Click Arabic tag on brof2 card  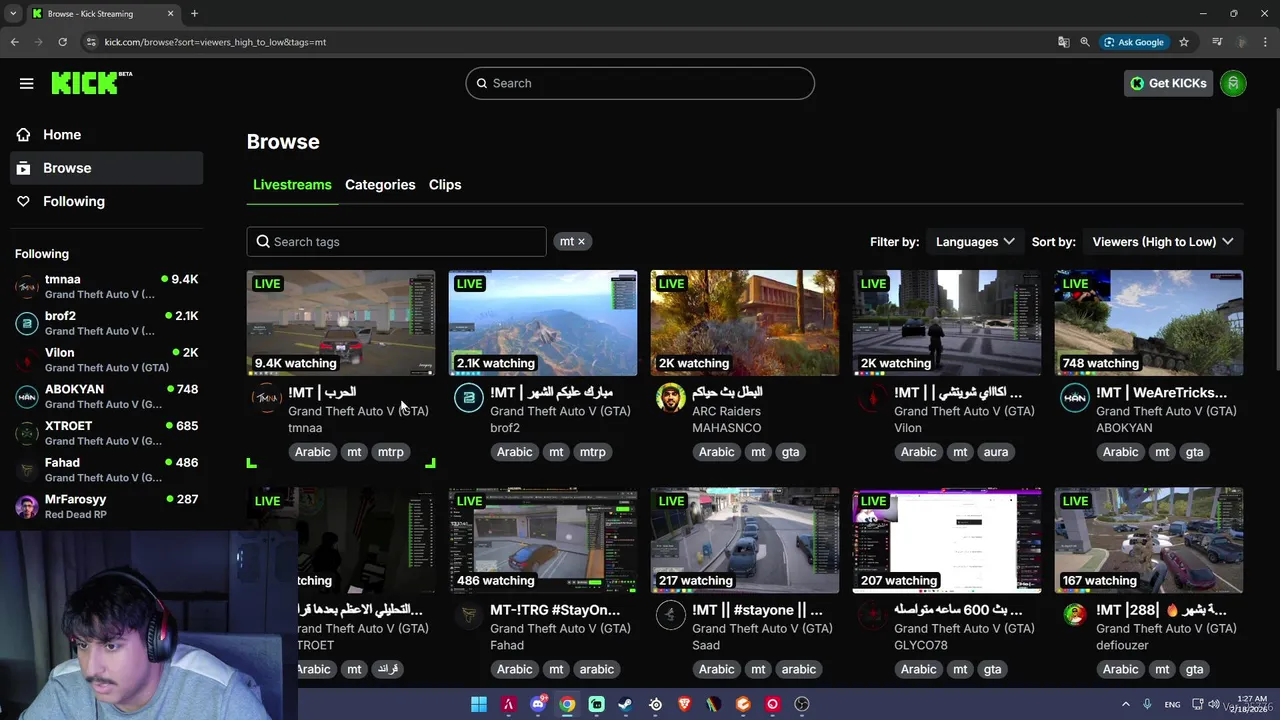[515, 452]
